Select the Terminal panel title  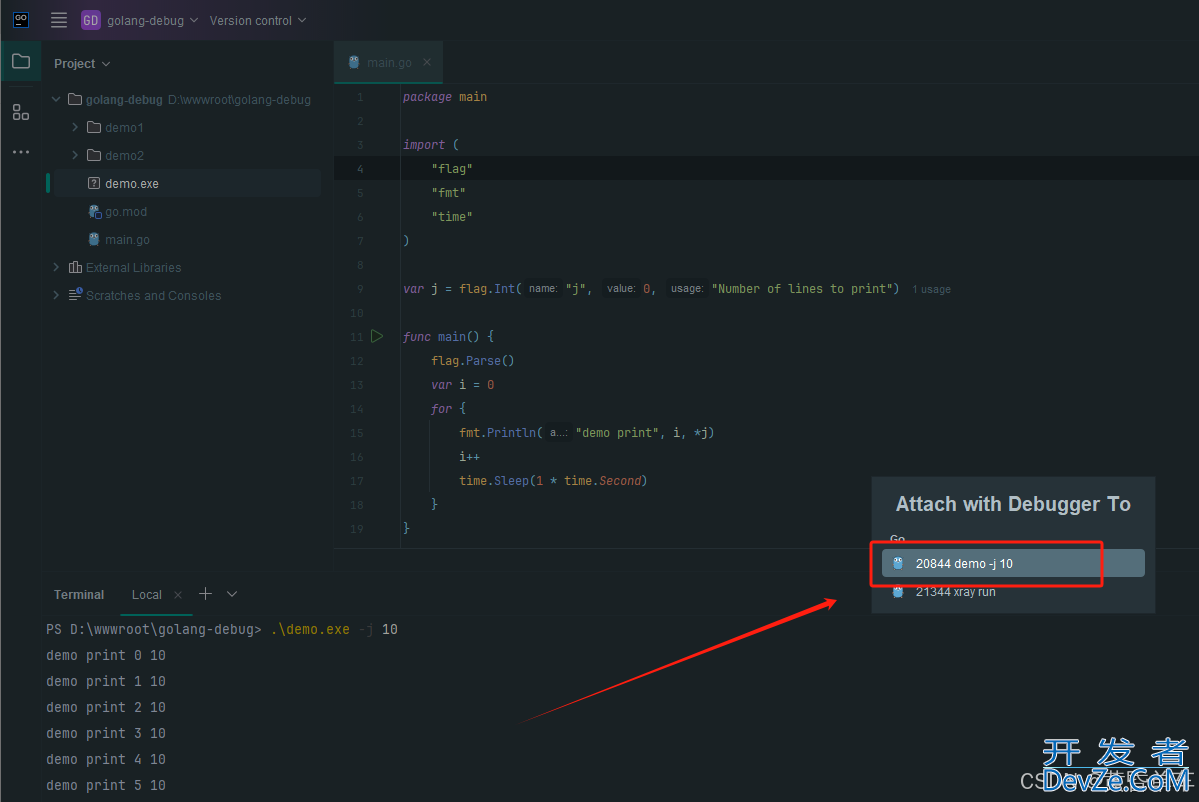79,595
